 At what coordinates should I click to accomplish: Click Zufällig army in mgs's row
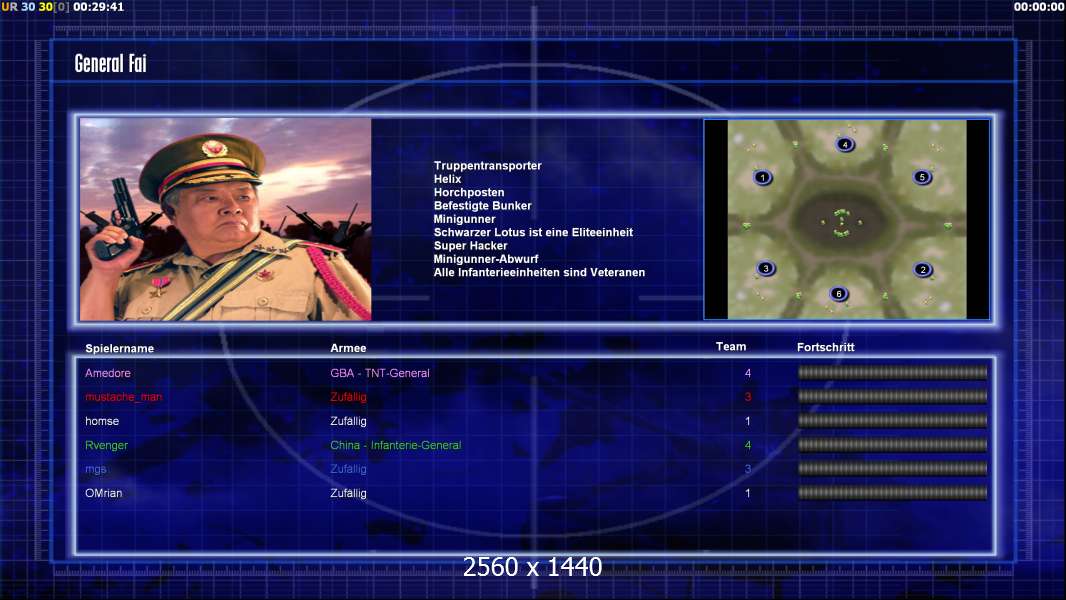click(x=348, y=469)
